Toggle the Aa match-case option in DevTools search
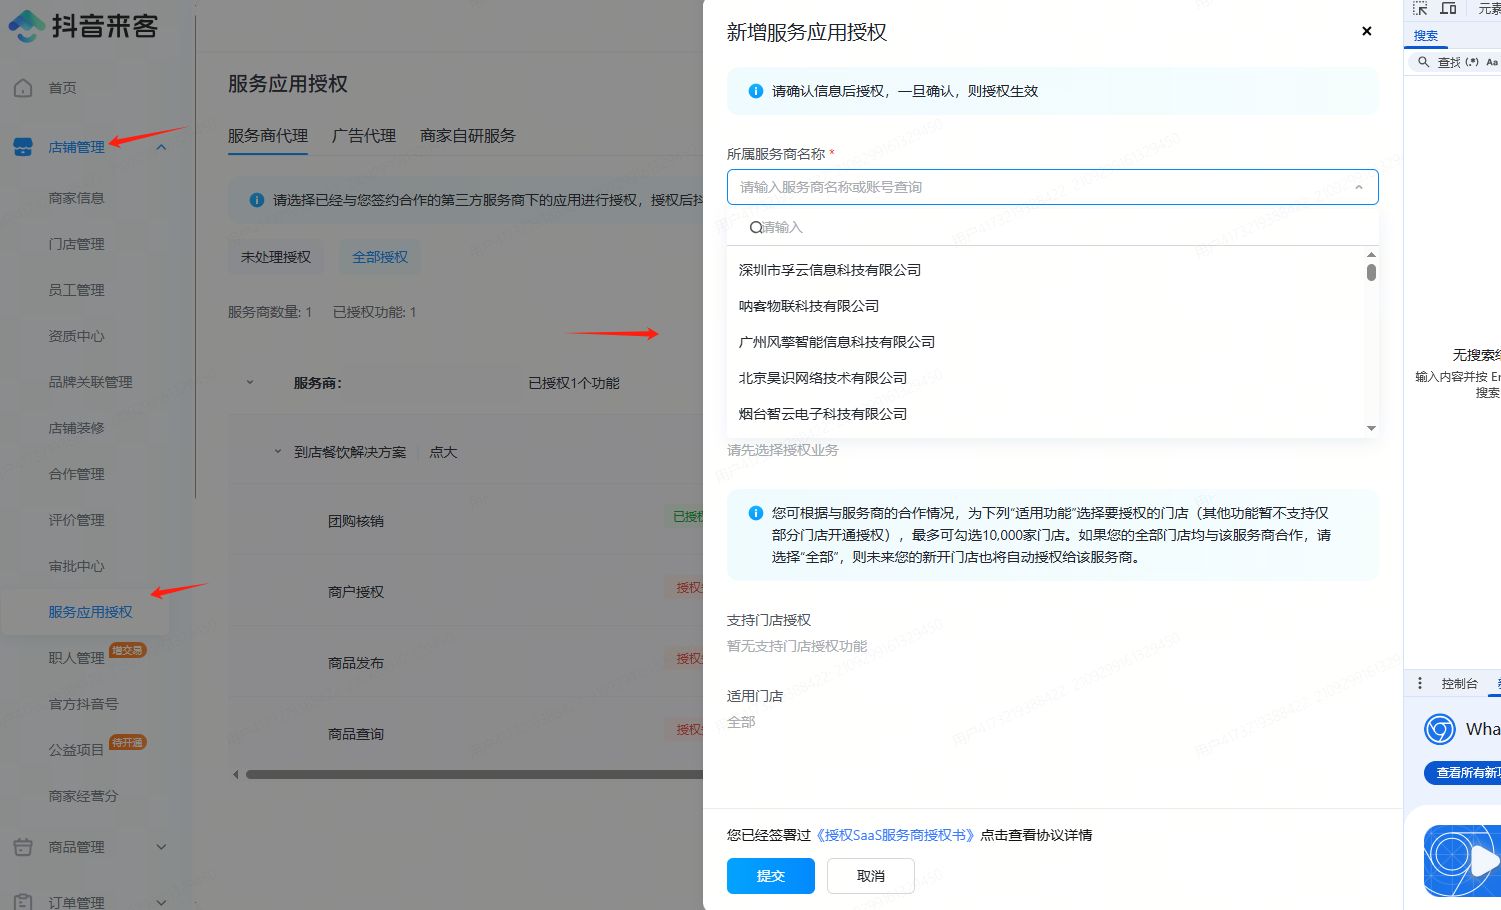1501x910 pixels. pyautogui.click(x=1491, y=62)
